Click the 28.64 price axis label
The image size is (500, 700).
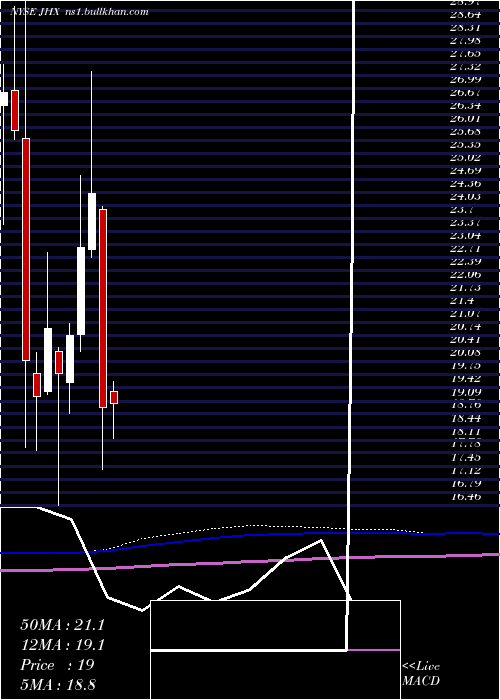(465, 15)
